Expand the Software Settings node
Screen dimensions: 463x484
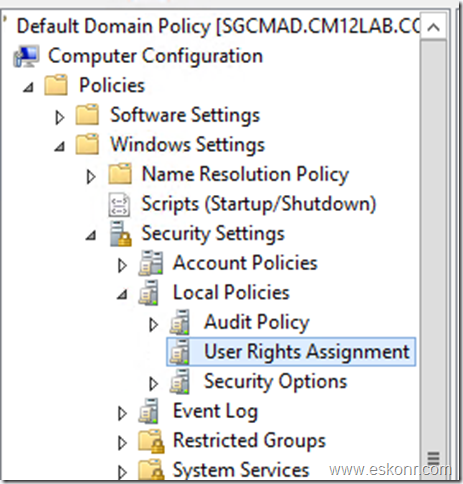(x=59, y=117)
